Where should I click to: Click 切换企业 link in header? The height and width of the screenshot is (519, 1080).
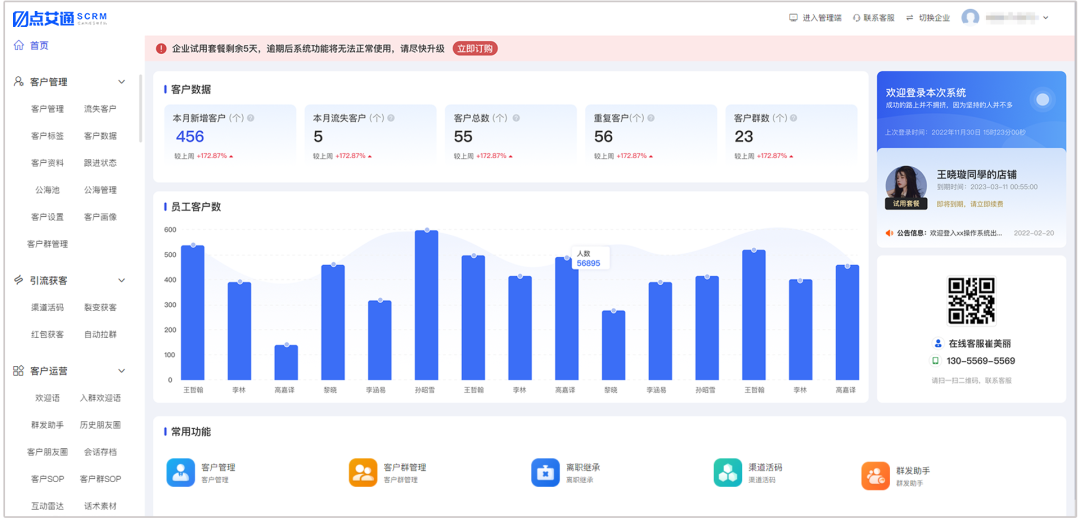934,18
